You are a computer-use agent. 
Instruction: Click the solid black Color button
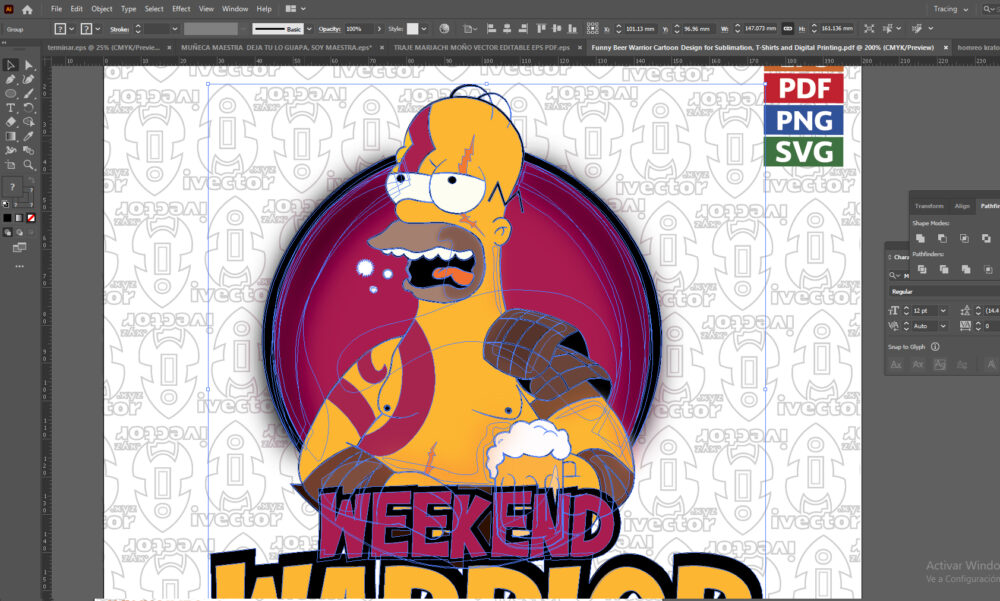point(7,218)
